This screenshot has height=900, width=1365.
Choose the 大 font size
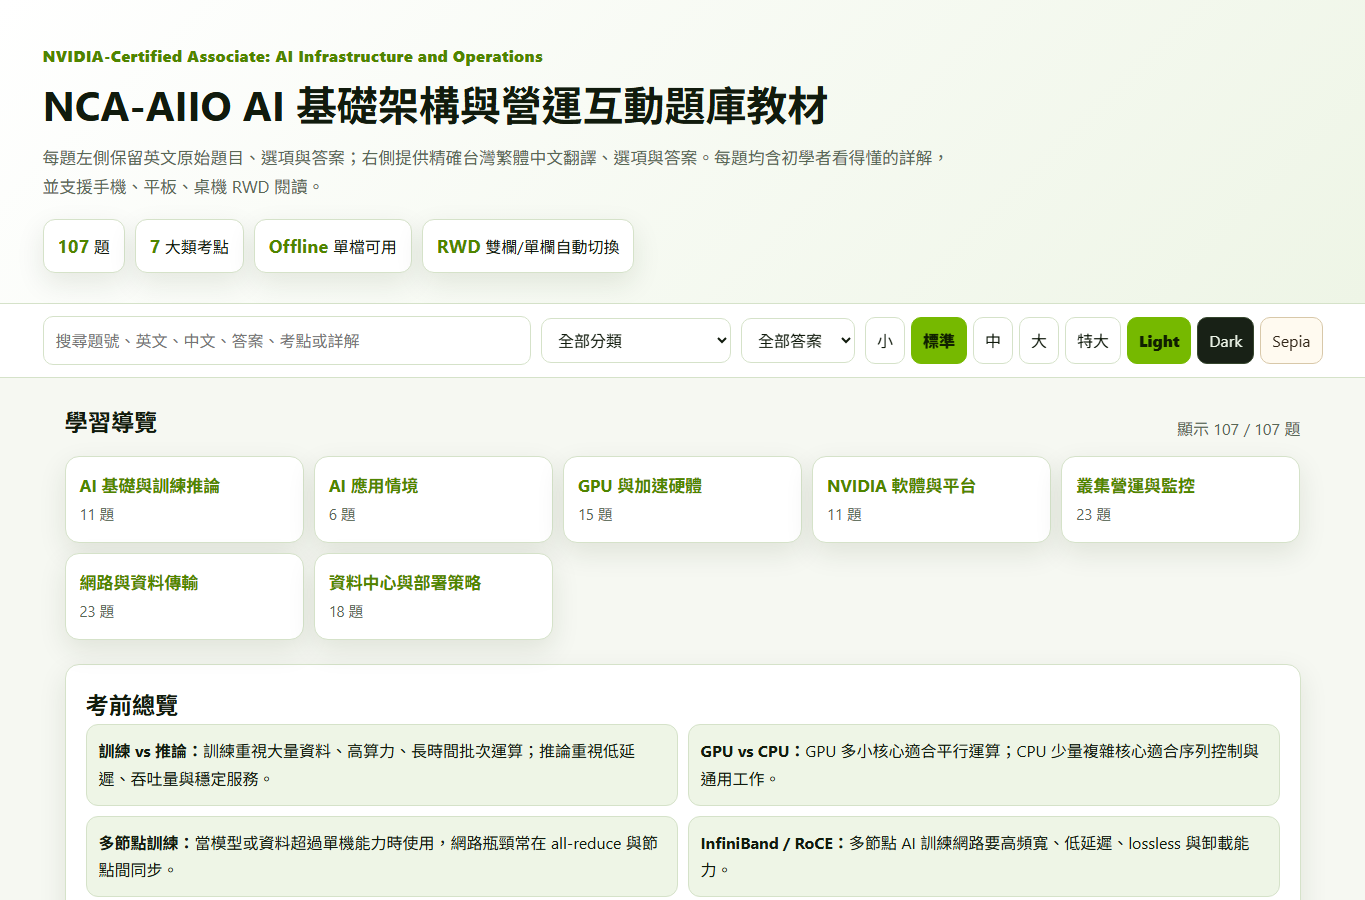click(1039, 341)
